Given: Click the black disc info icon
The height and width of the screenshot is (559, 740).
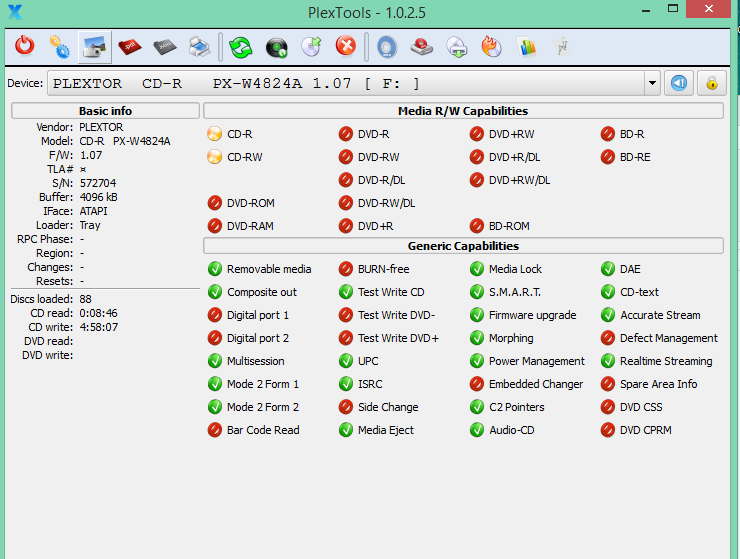Looking at the screenshot, I should pyautogui.click(x=276, y=47).
